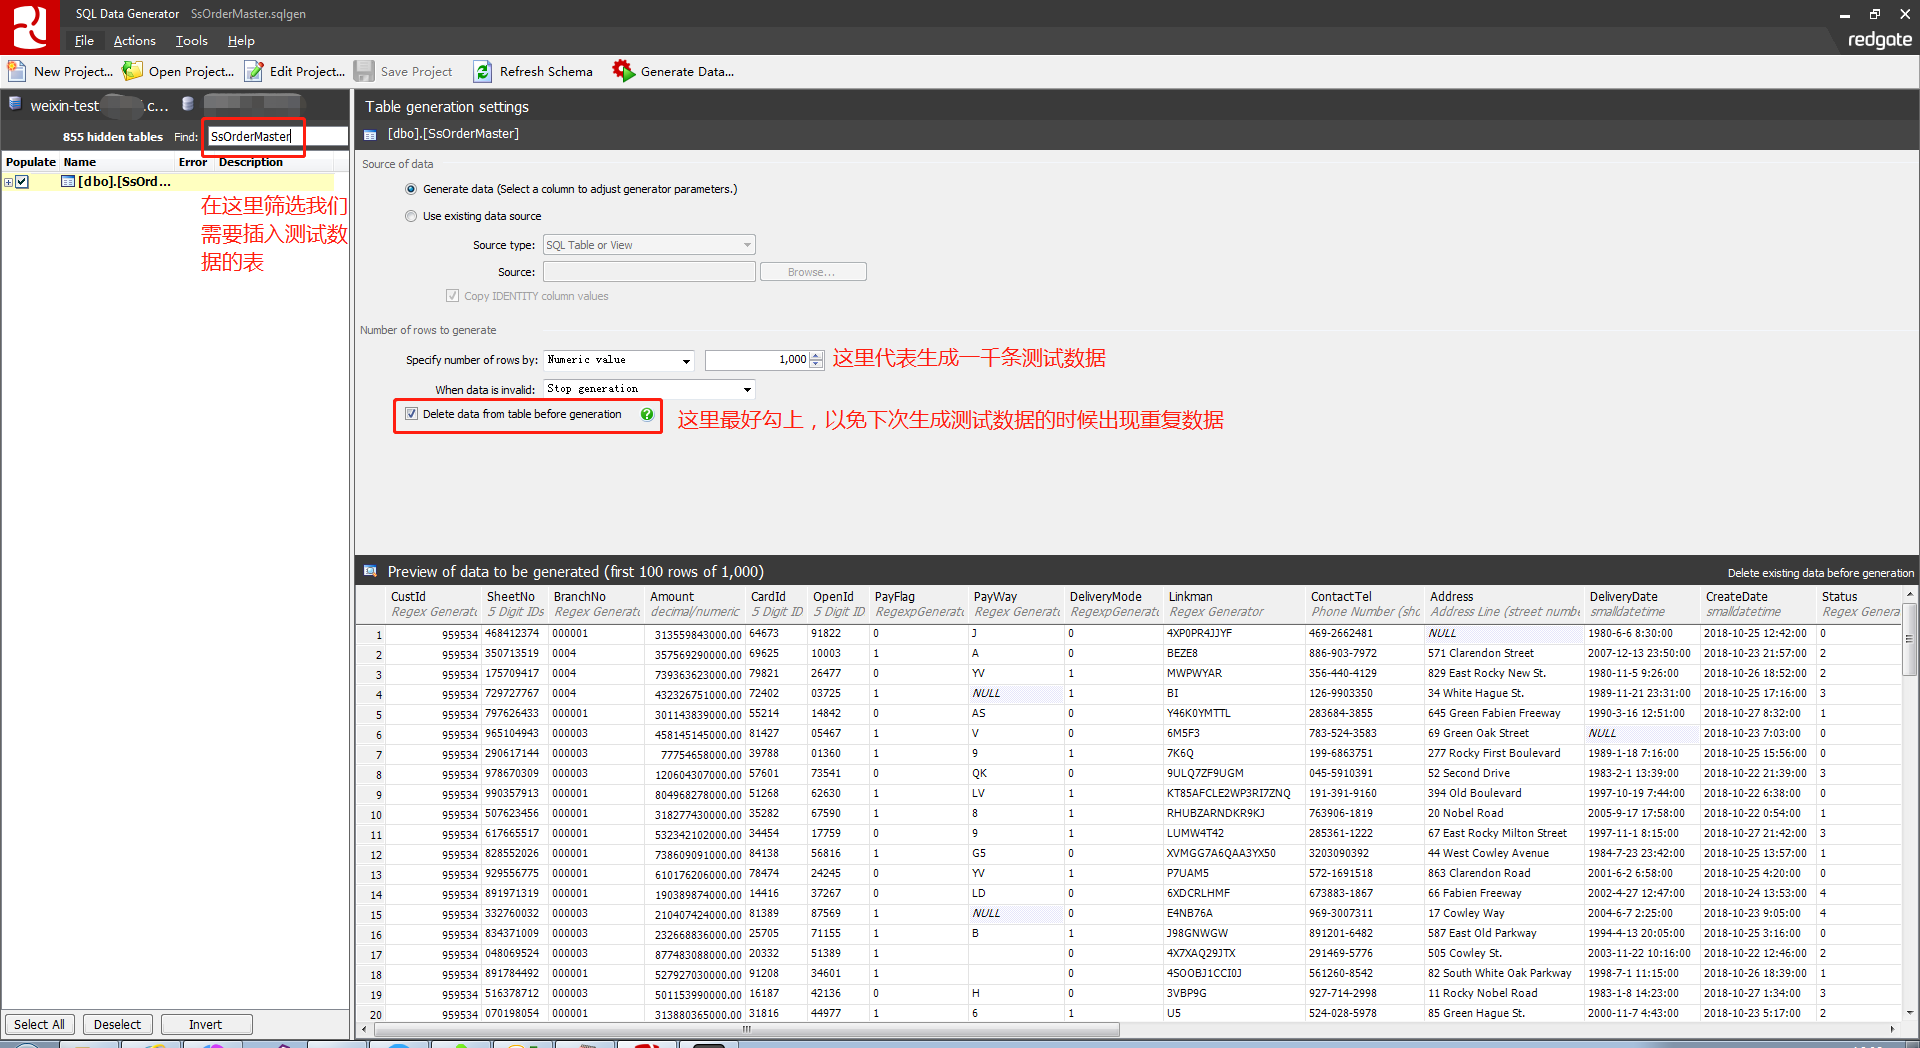Uncheck Populate for the SsOrderMaster table row
This screenshot has height=1048, width=1920.
[x=22, y=181]
